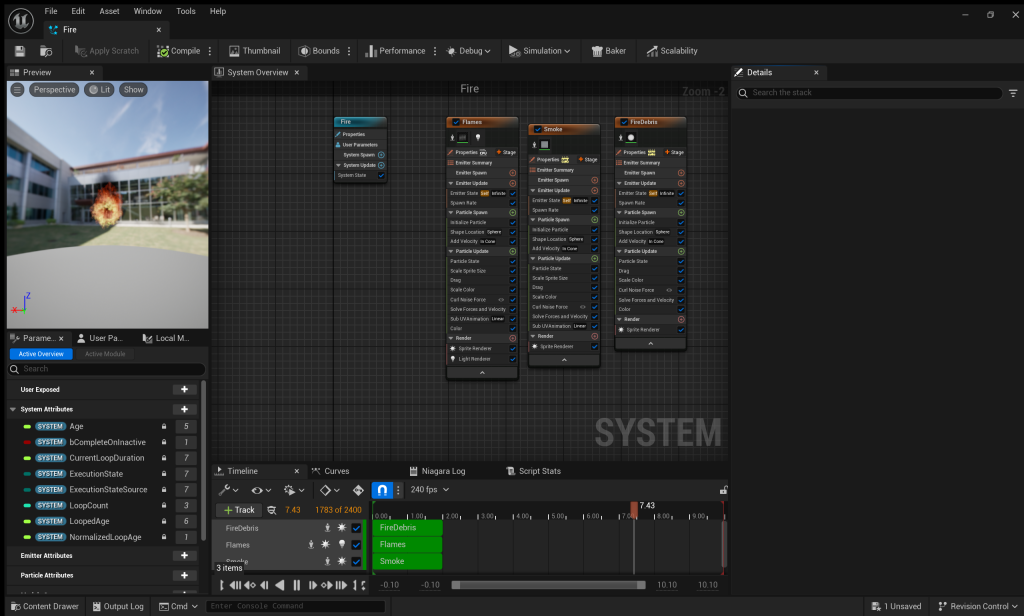Viewport: 1024px width, 616px height.
Task: Open Performance stats in the toolbar
Action: (x=395, y=51)
